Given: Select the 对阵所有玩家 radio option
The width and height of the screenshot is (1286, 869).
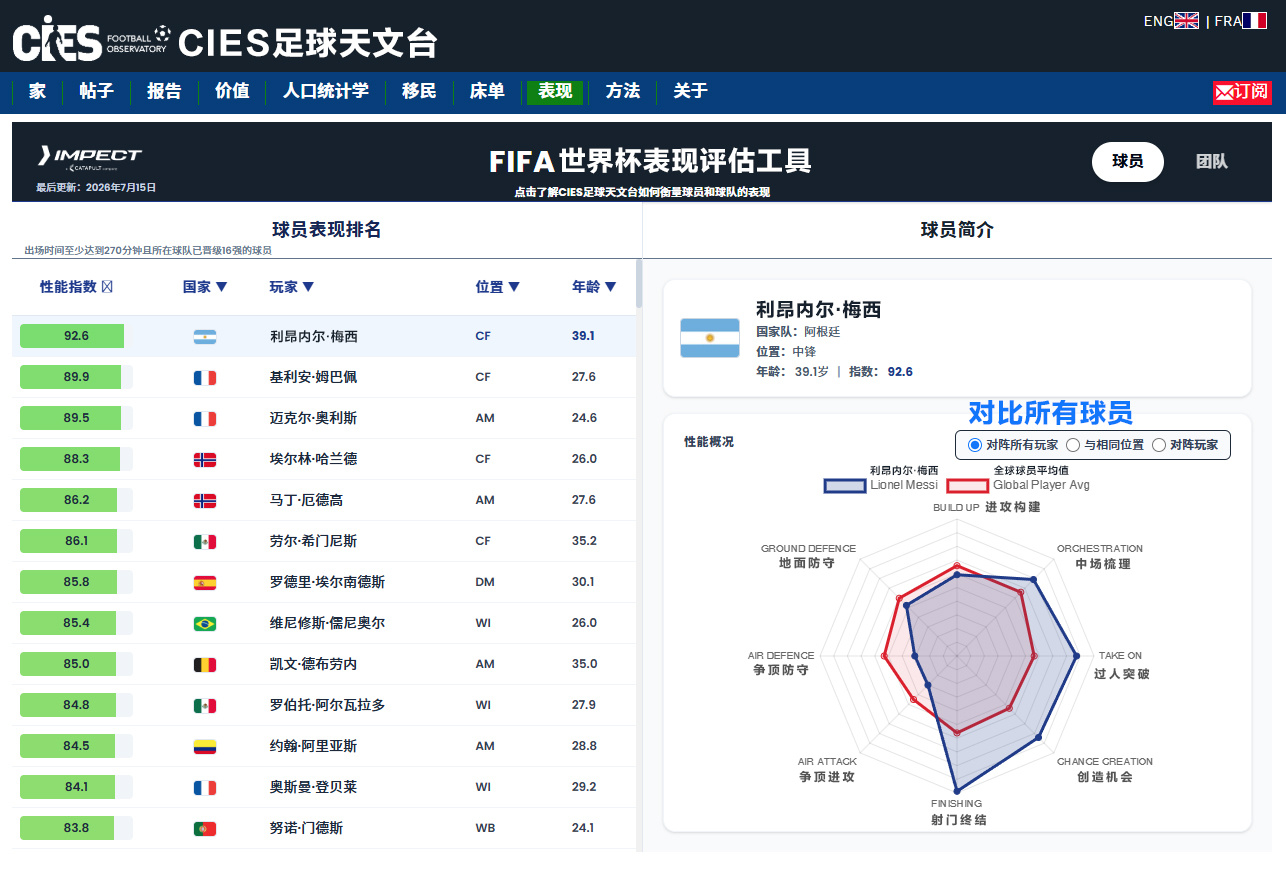Looking at the screenshot, I should coord(975,445).
